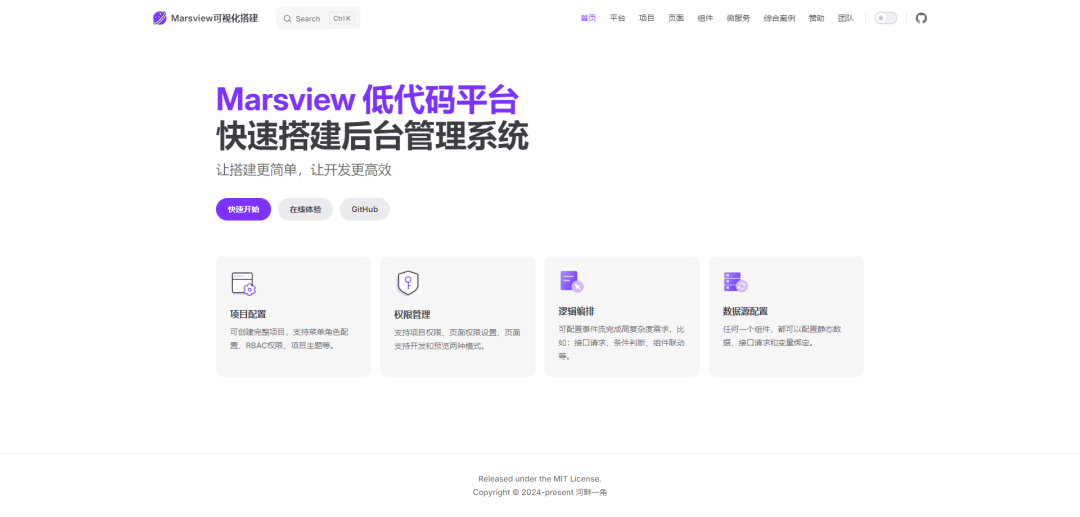1080x517 pixels.
Task: Open the 团队 nav link
Action: point(845,18)
